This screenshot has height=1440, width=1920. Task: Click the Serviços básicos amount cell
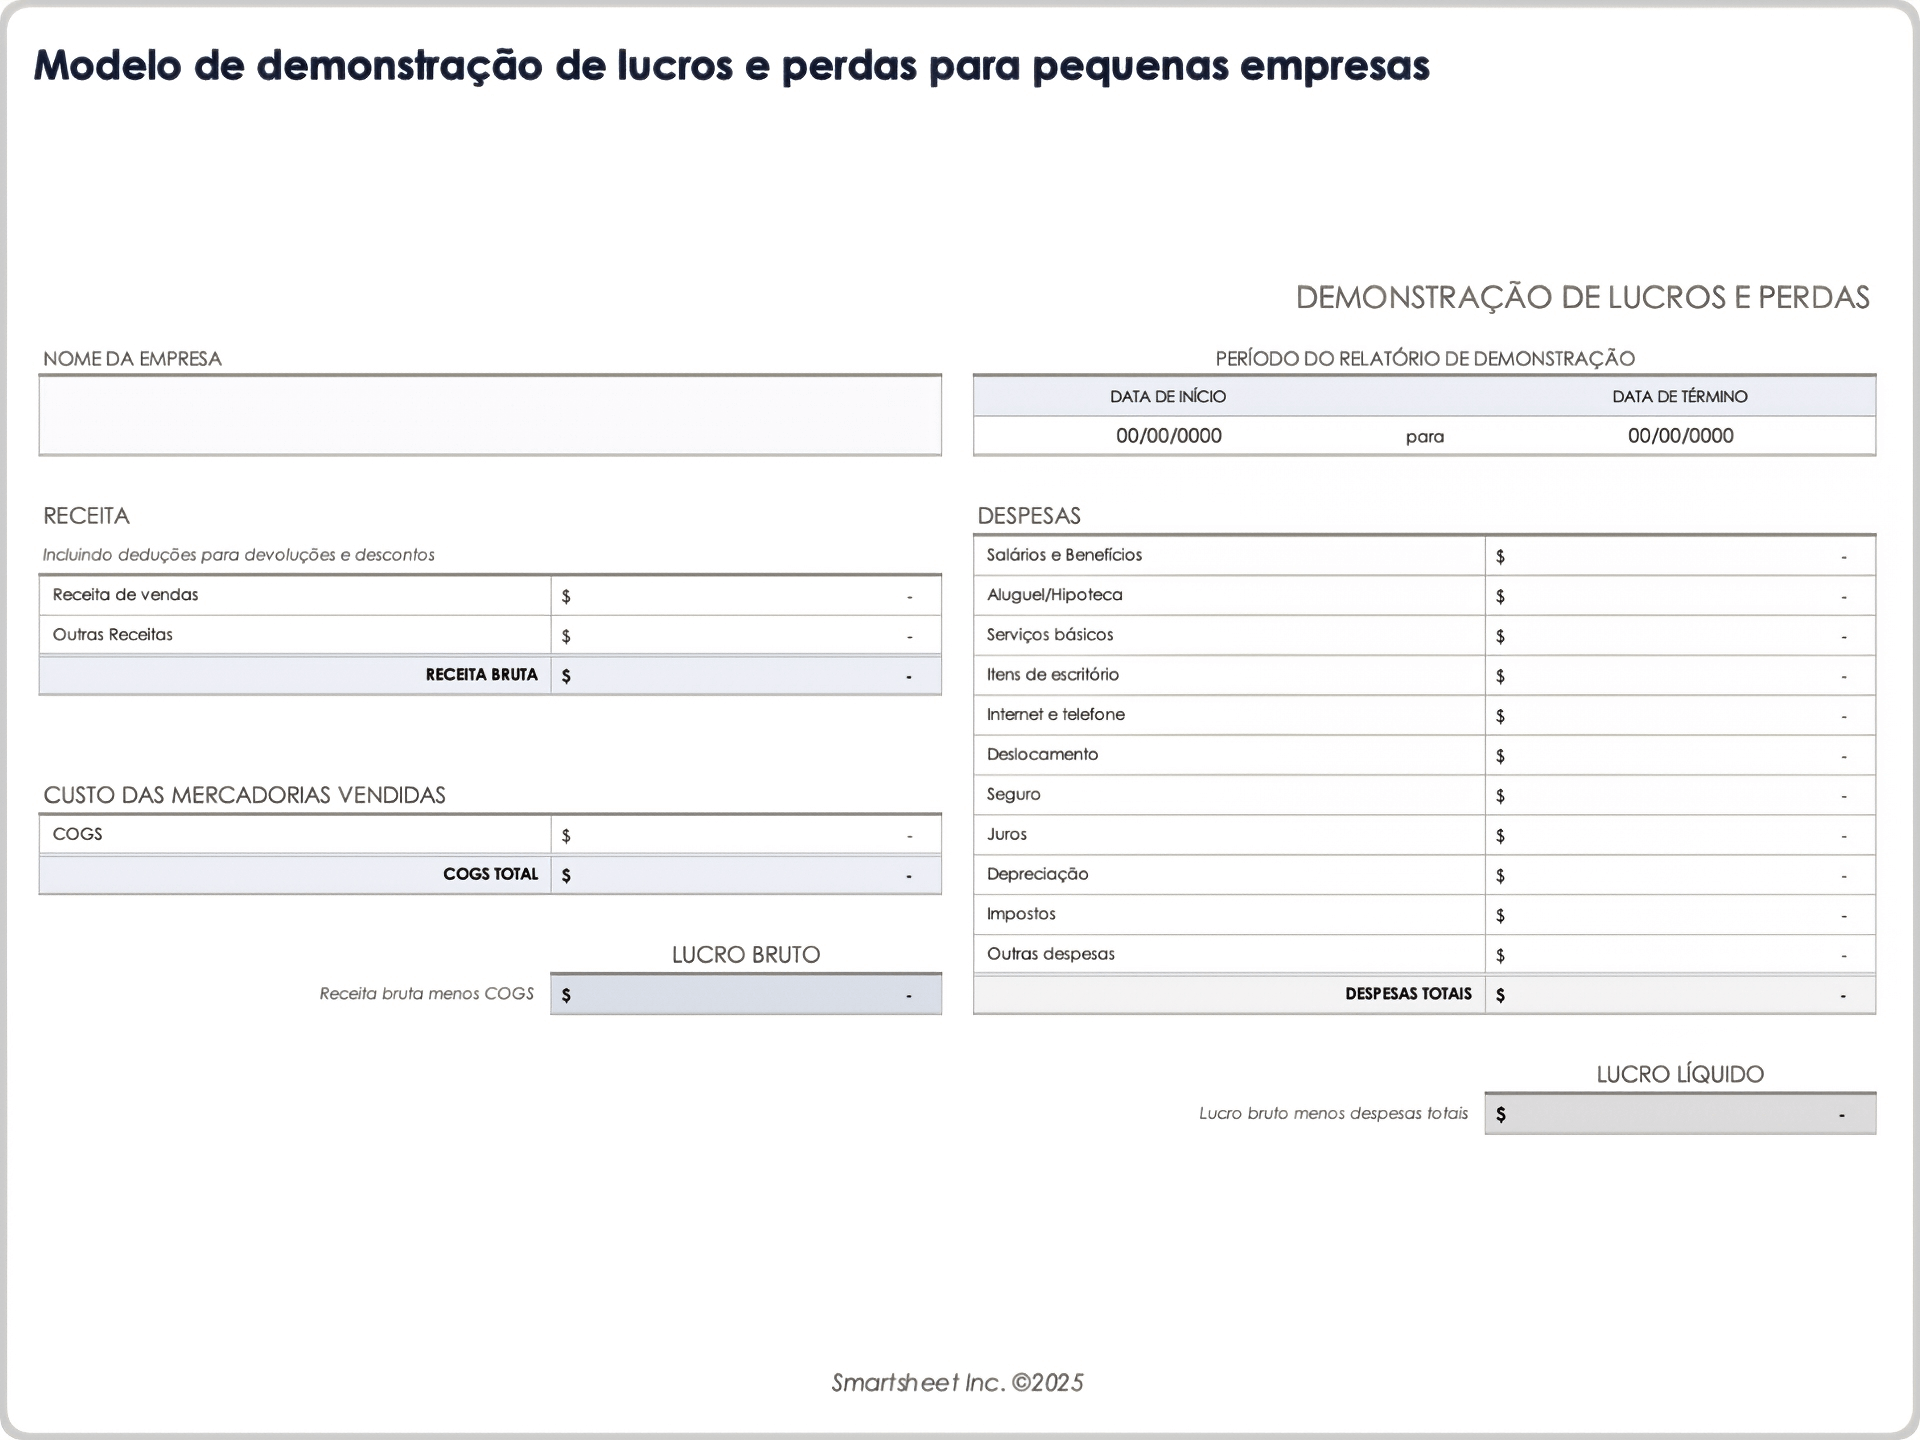[x=1680, y=634]
